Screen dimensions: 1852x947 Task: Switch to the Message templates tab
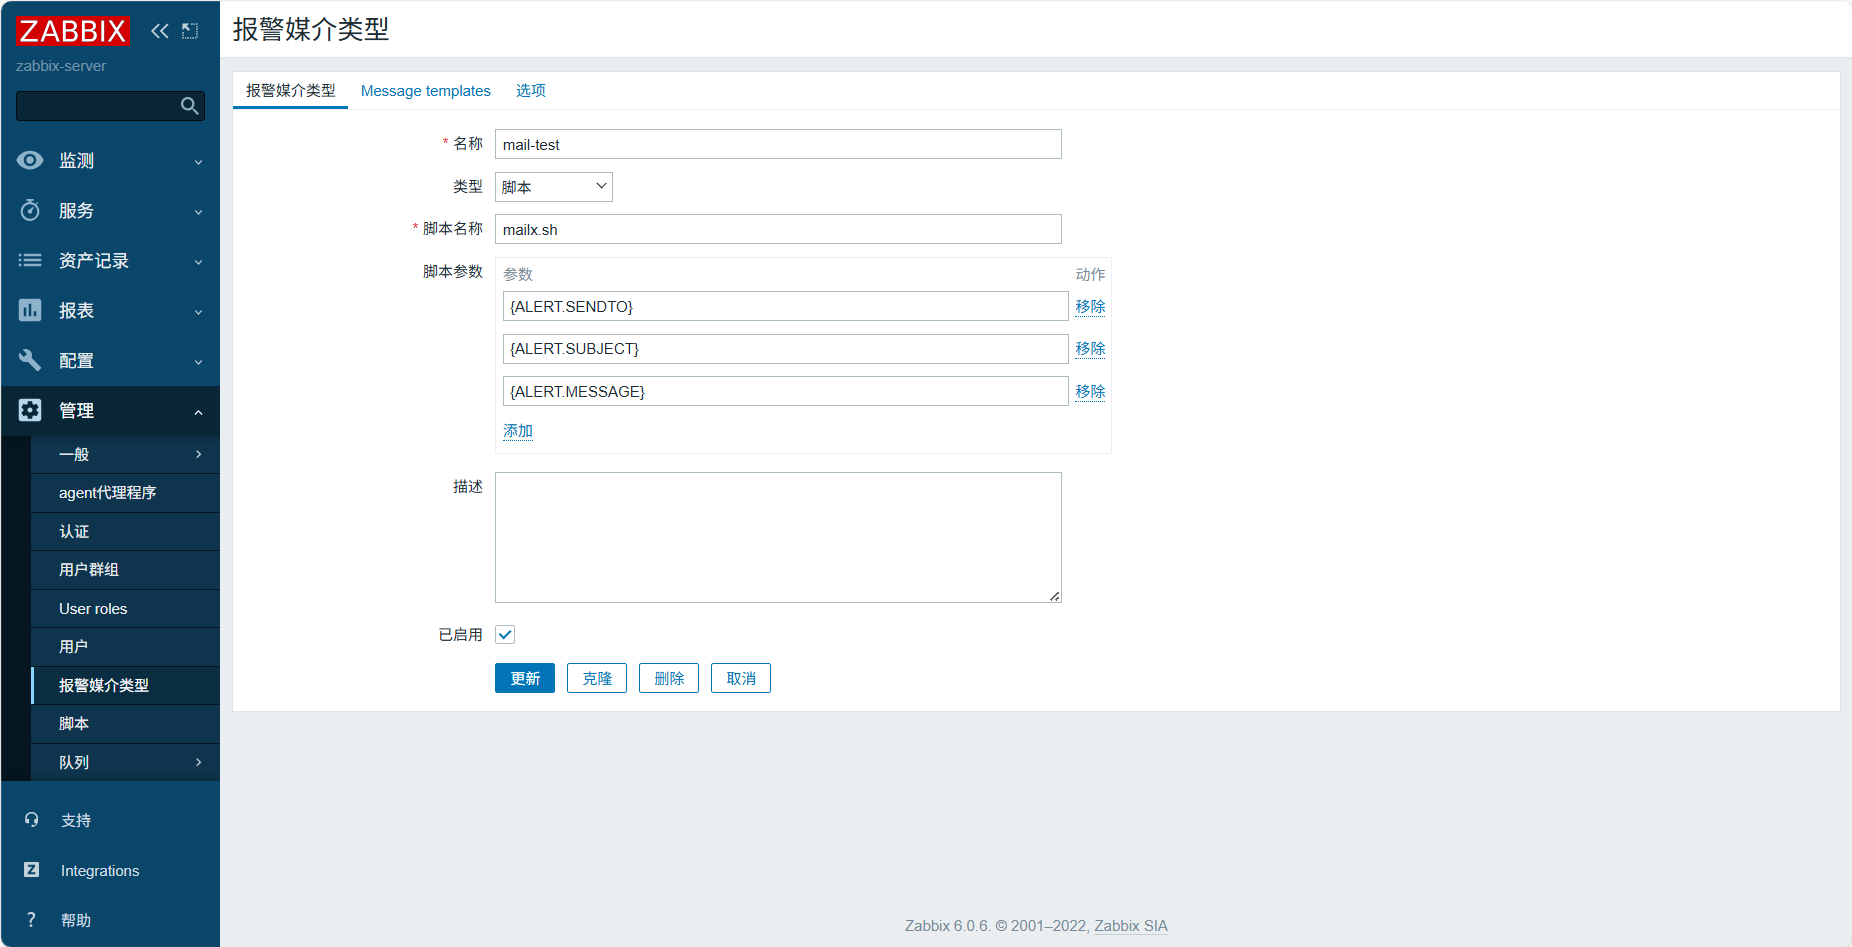(426, 90)
